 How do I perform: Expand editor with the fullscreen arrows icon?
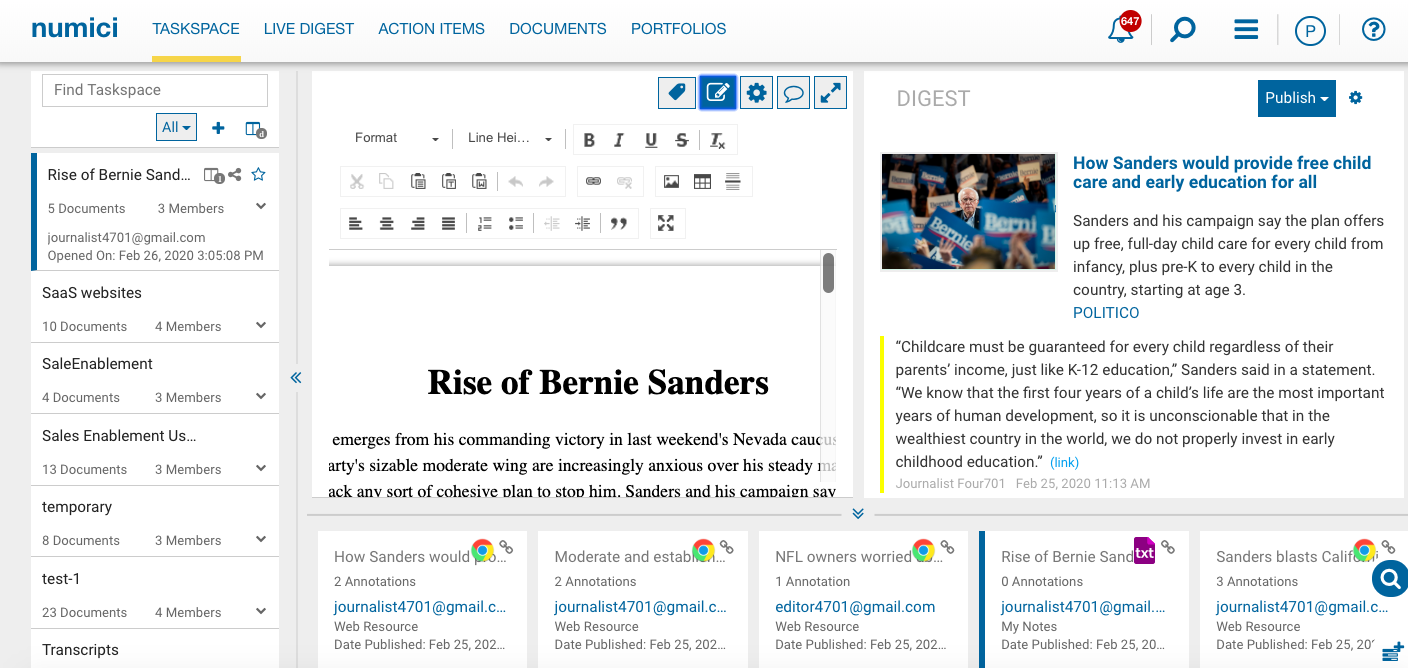(x=830, y=93)
